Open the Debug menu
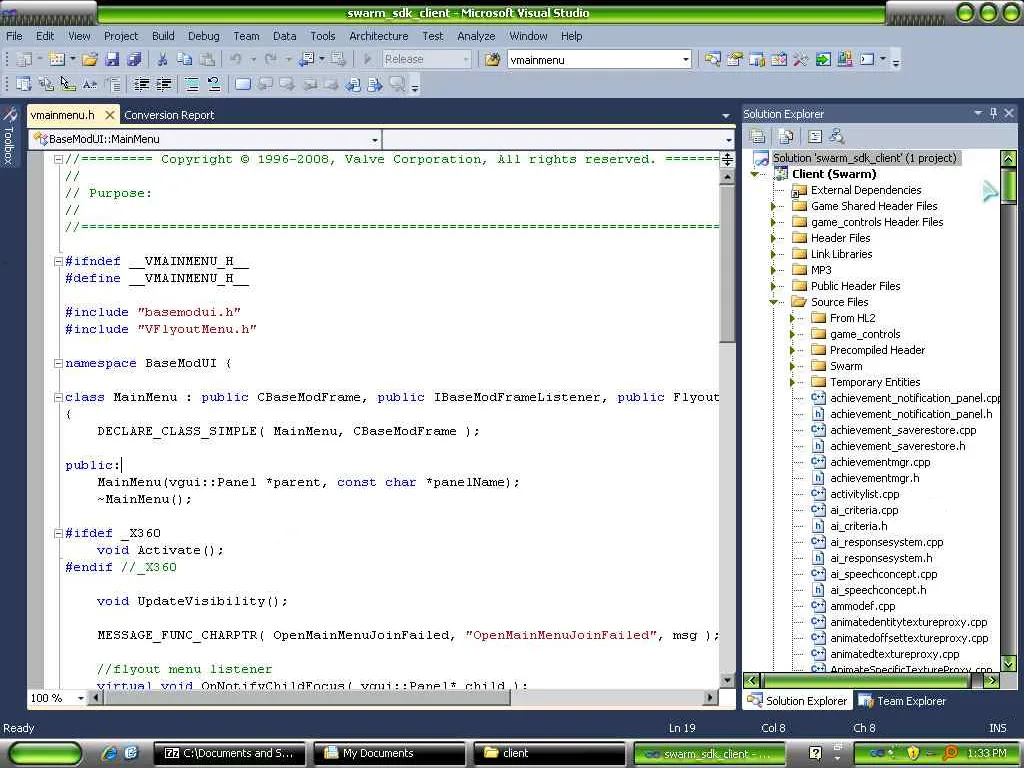 click(204, 36)
